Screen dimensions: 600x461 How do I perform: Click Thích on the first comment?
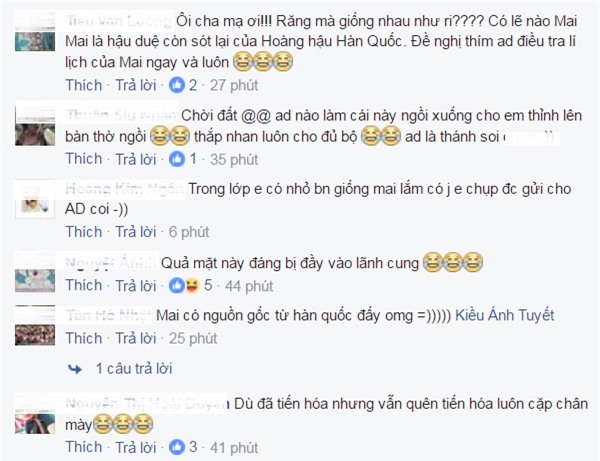coord(84,85)
